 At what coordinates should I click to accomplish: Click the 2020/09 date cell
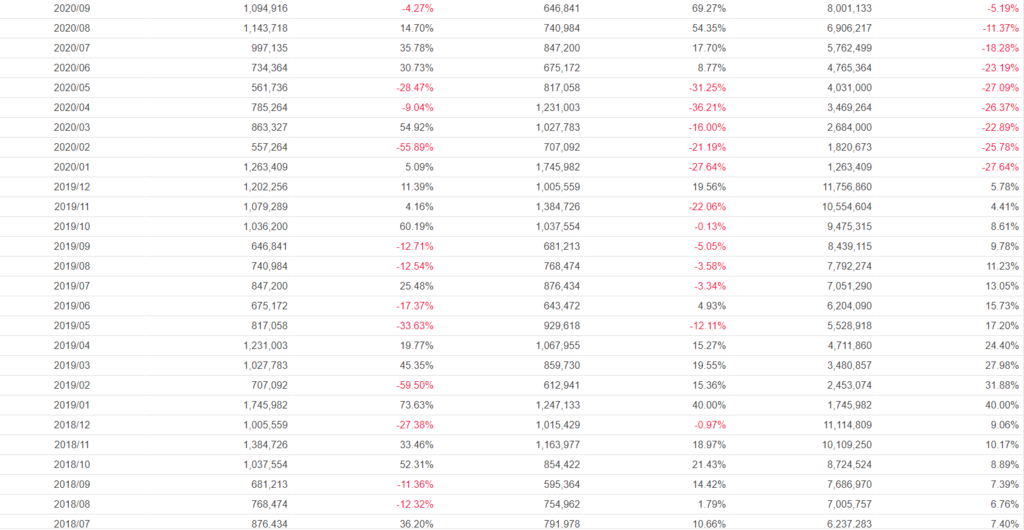[x=71, y=8]
